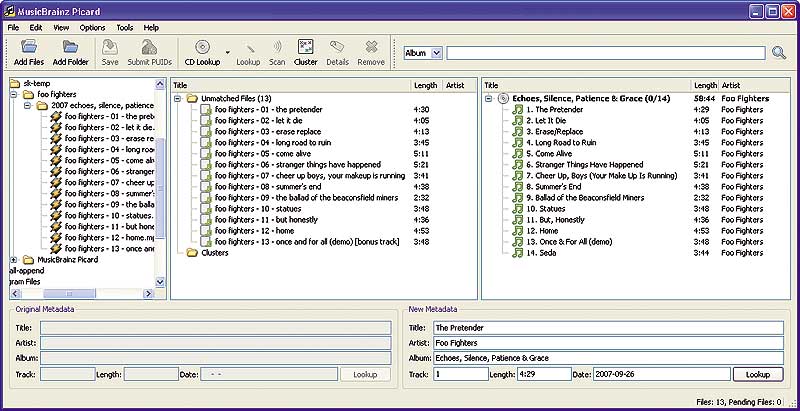Viewport: 800px width, 411px height.
Task: Click Winamp file icon for 'foo fighters - 04 - long roa'
Action: 56,149
